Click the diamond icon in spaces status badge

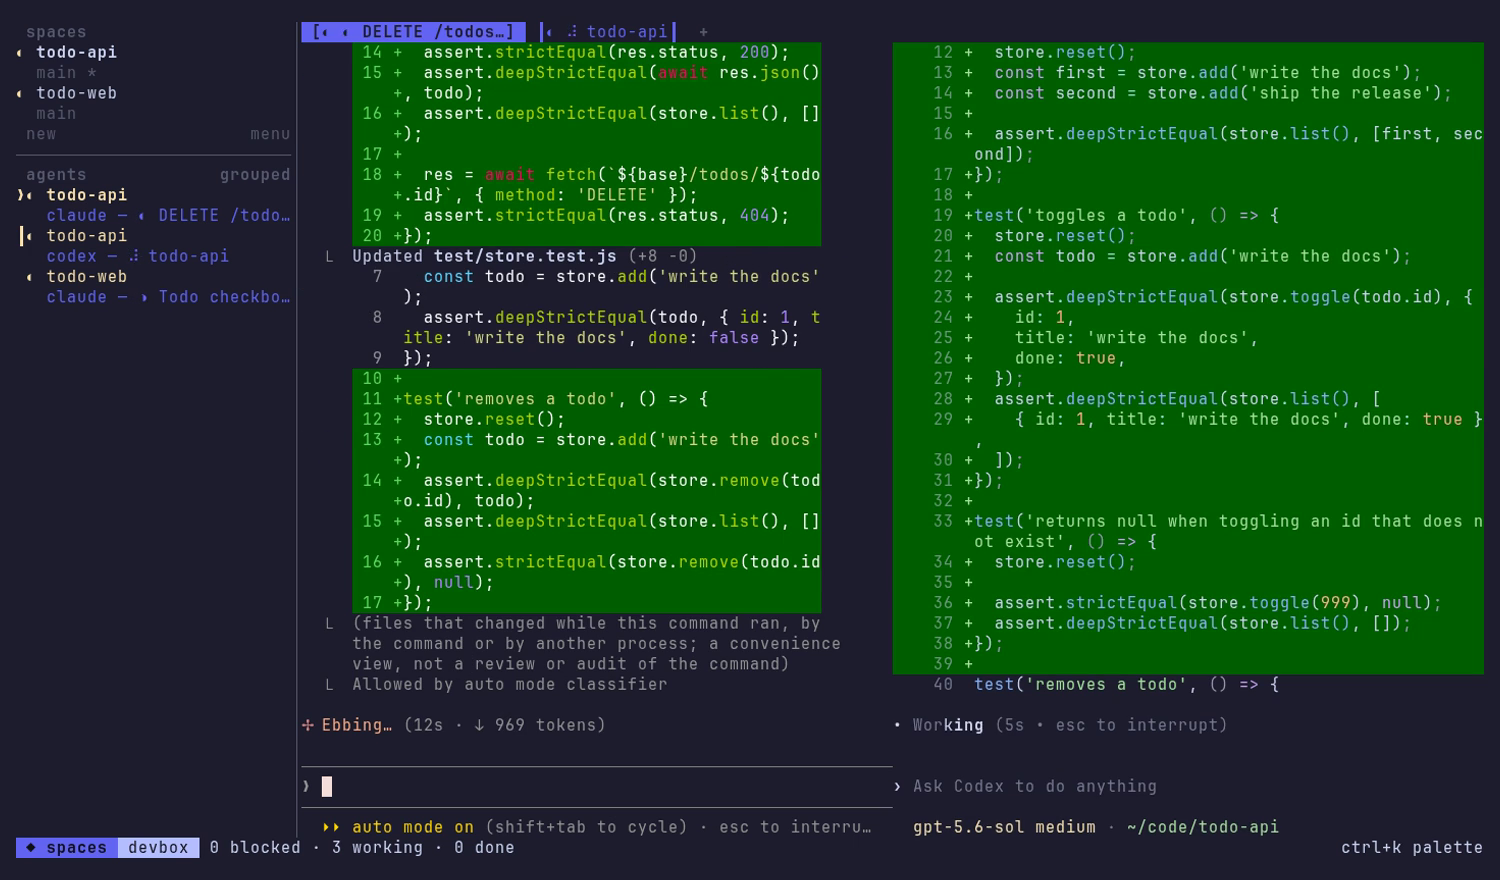pyautogui.click(x=31, y=847)
